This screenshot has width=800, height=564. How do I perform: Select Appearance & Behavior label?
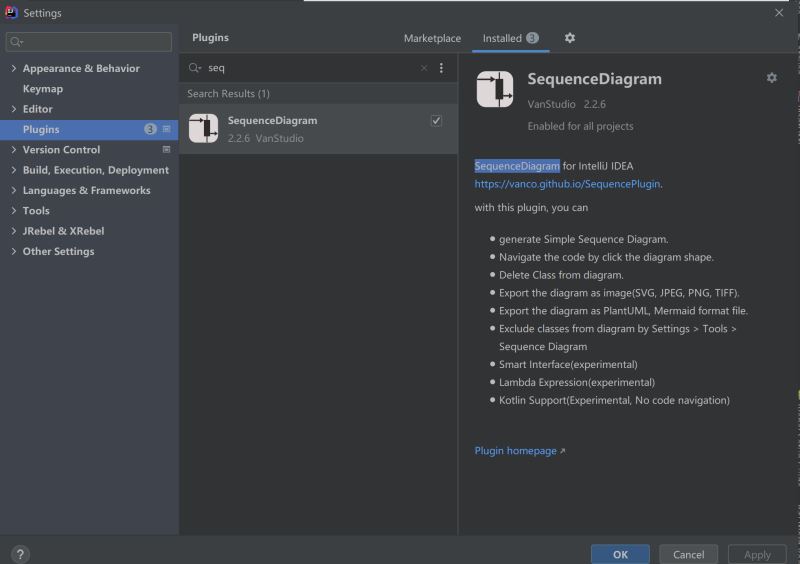click(81, 68)
